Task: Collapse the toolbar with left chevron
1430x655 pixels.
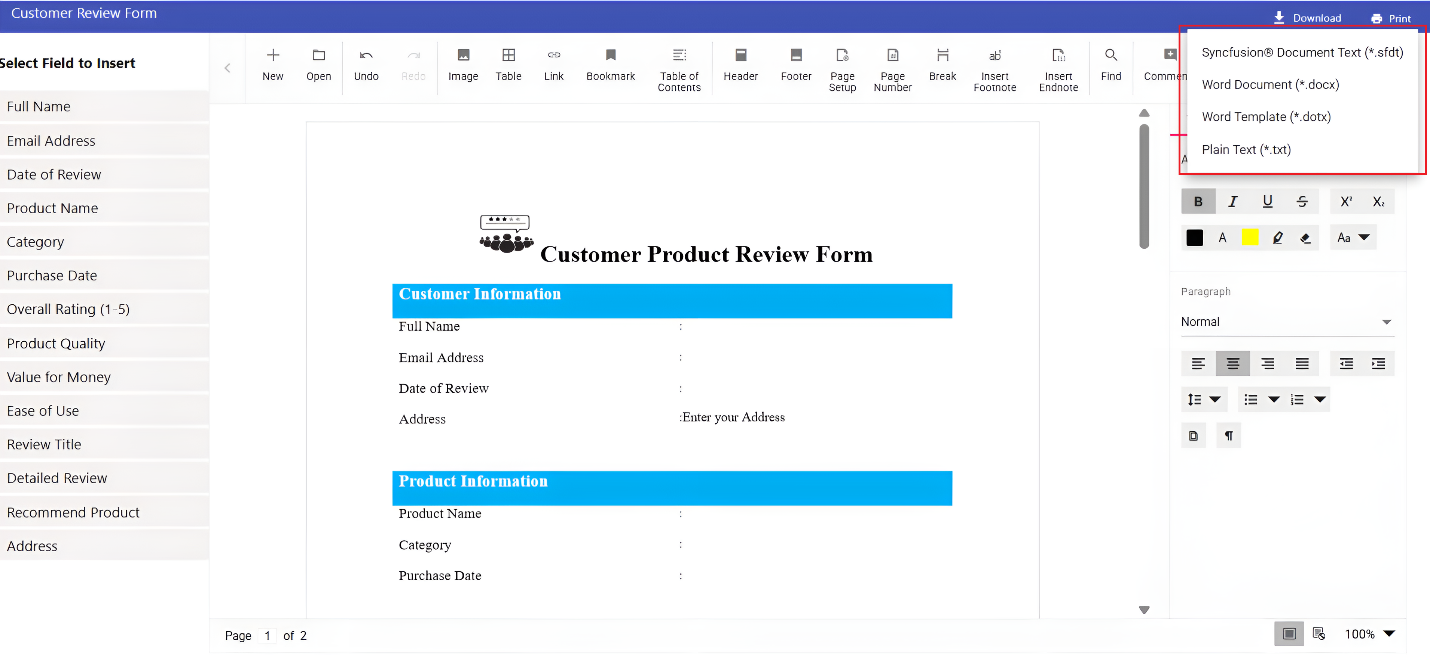Action: pos(227,68)
